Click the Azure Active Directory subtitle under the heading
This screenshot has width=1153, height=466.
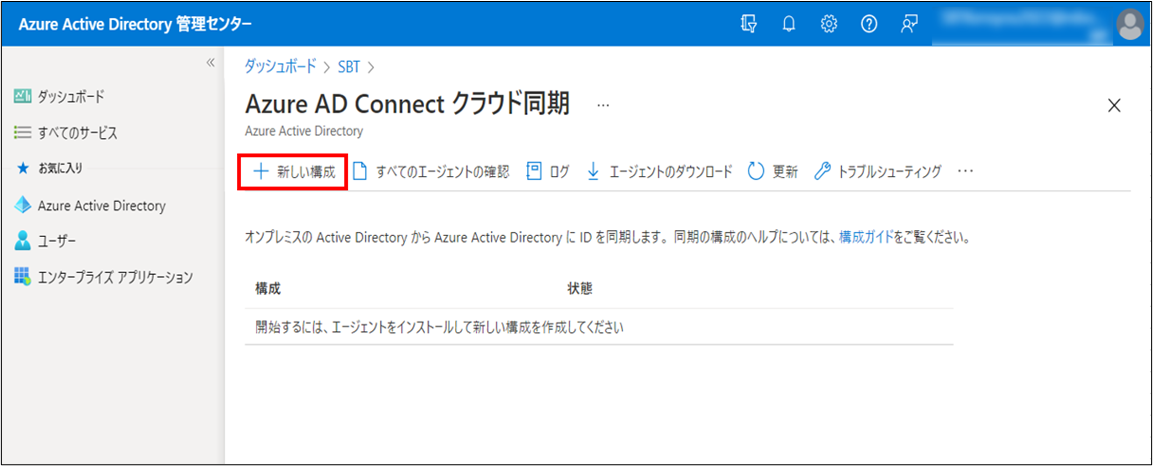(x=304, y=132)
